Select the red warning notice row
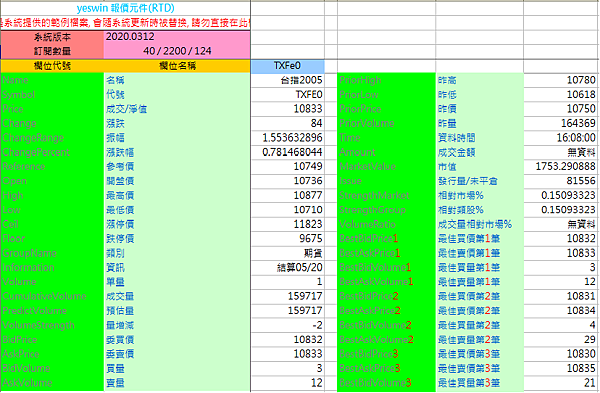 pos(126,23)
